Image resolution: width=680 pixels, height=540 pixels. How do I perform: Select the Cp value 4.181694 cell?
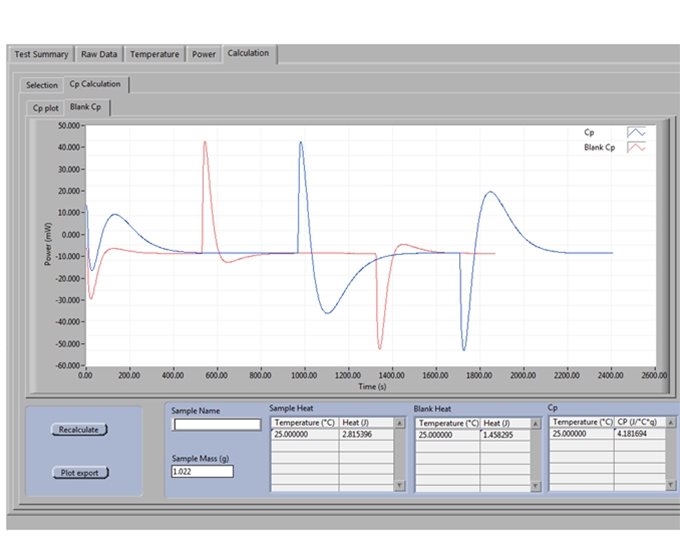(638, 435)
